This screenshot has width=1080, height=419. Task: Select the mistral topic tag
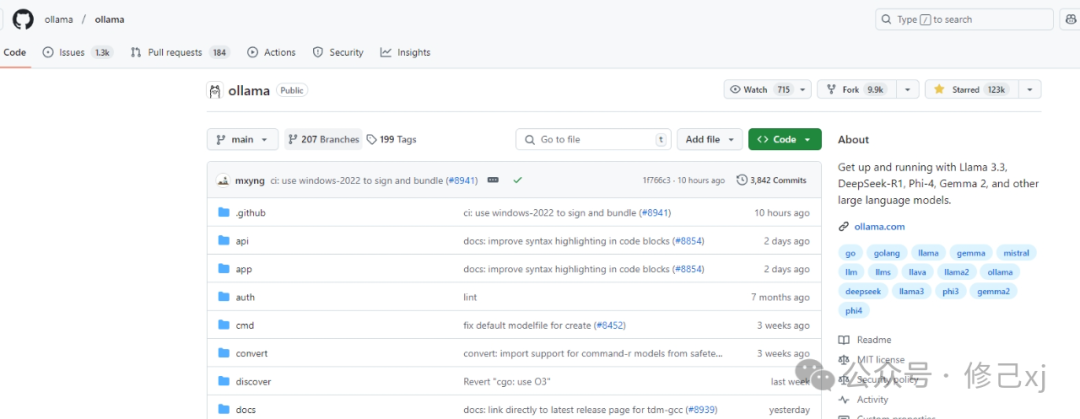pyautogui.click(x=1016, y=253)
